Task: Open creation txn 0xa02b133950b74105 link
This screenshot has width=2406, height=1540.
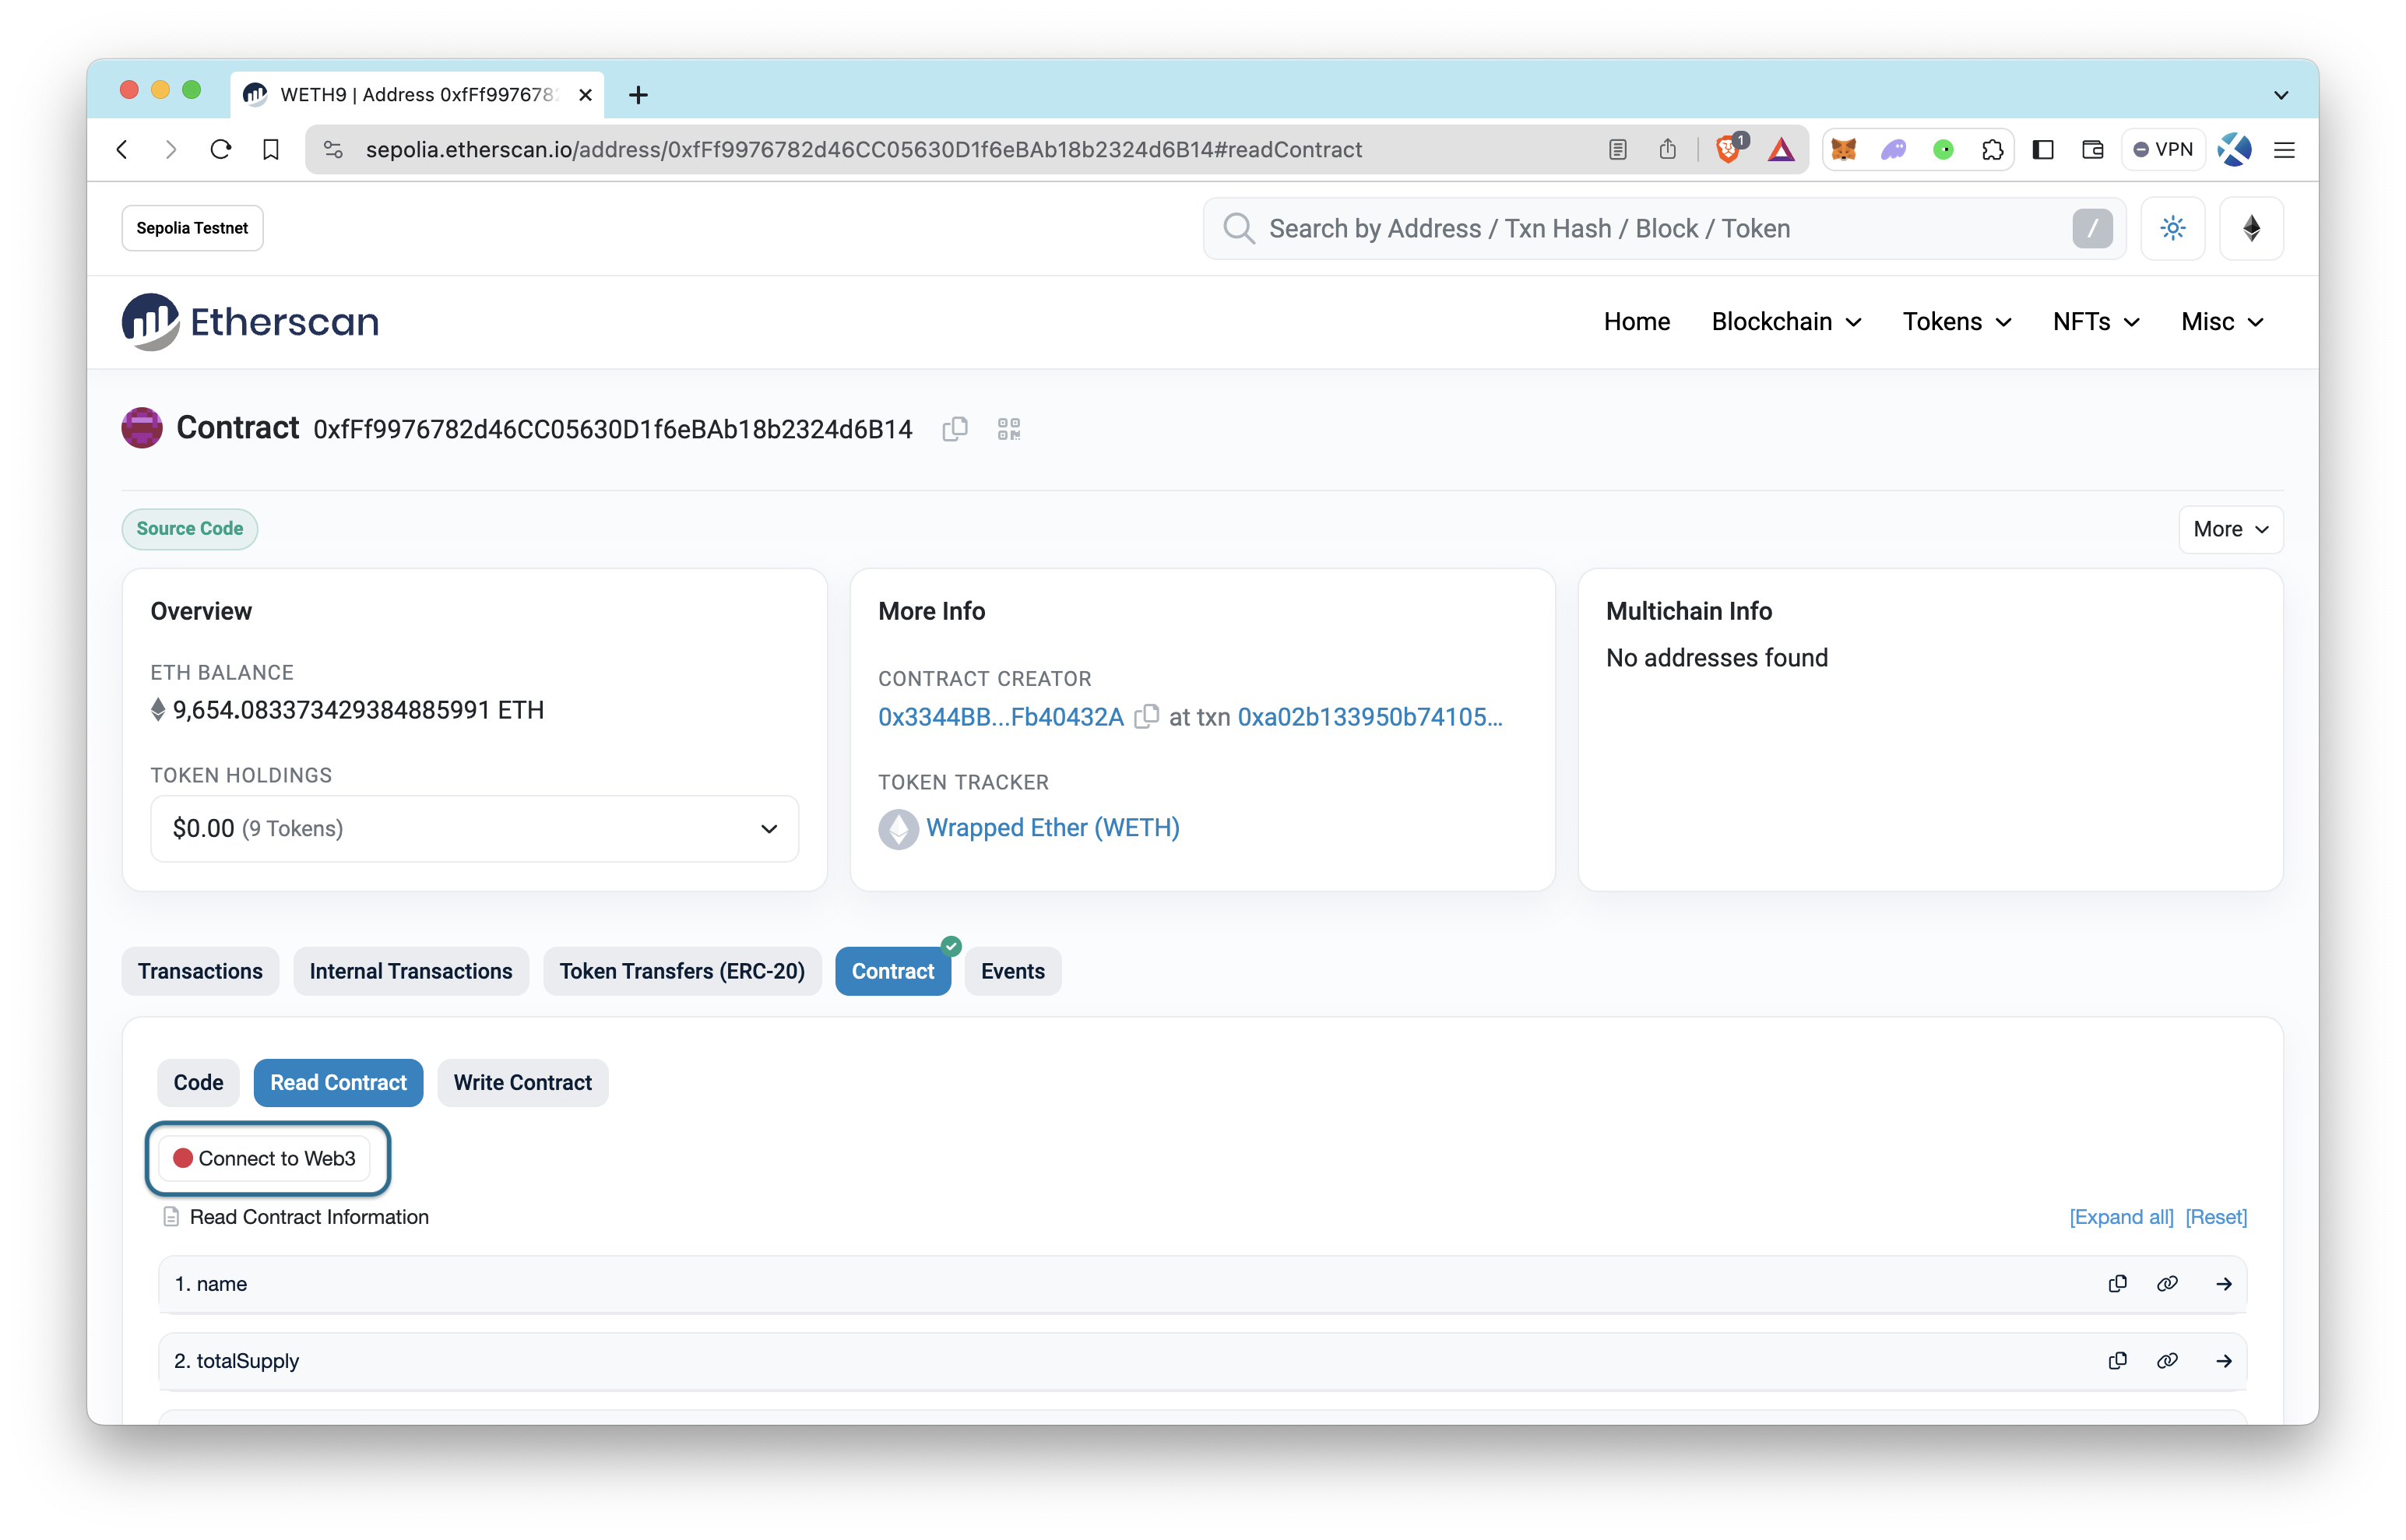Action: [x=1369, y=717]
